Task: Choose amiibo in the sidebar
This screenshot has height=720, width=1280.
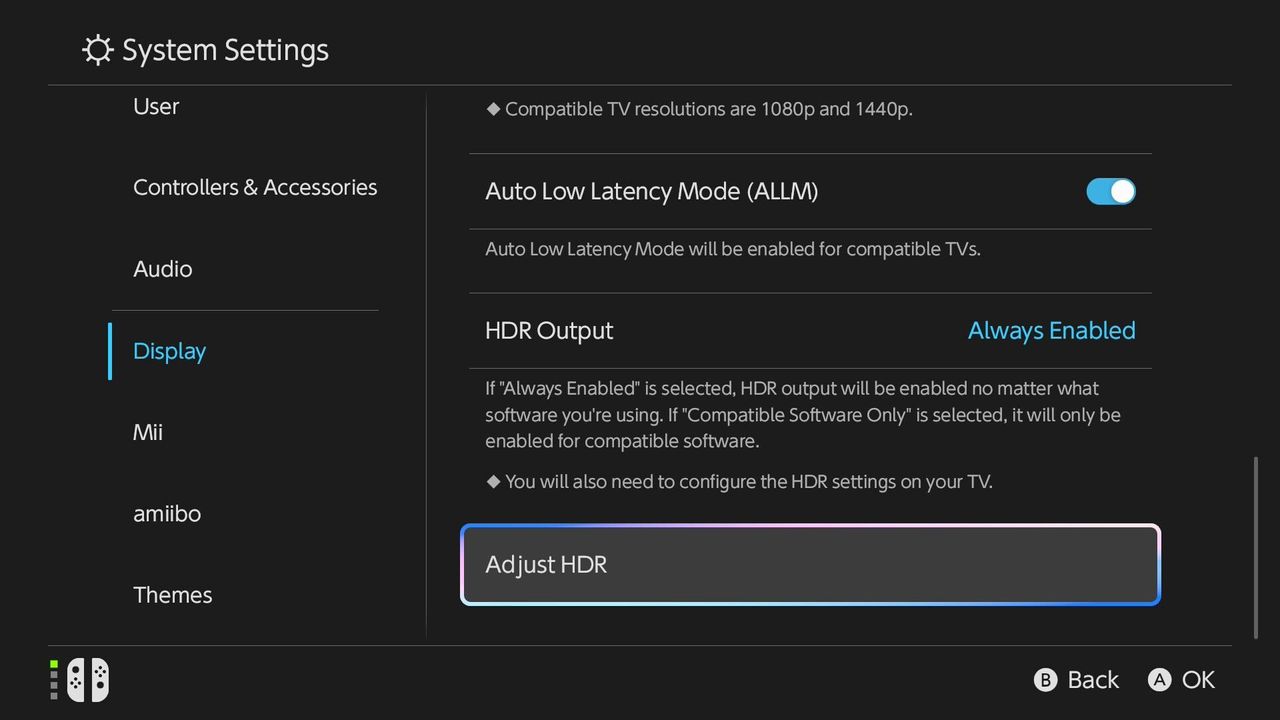Action: pos(167,513)
